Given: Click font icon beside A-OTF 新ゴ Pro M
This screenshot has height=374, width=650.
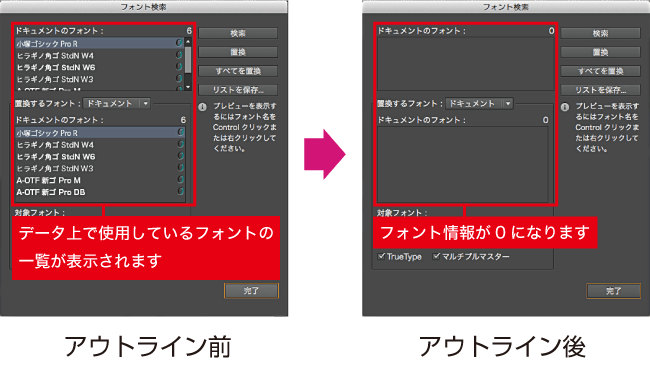Looking at the screenshot, I should 181,179.
